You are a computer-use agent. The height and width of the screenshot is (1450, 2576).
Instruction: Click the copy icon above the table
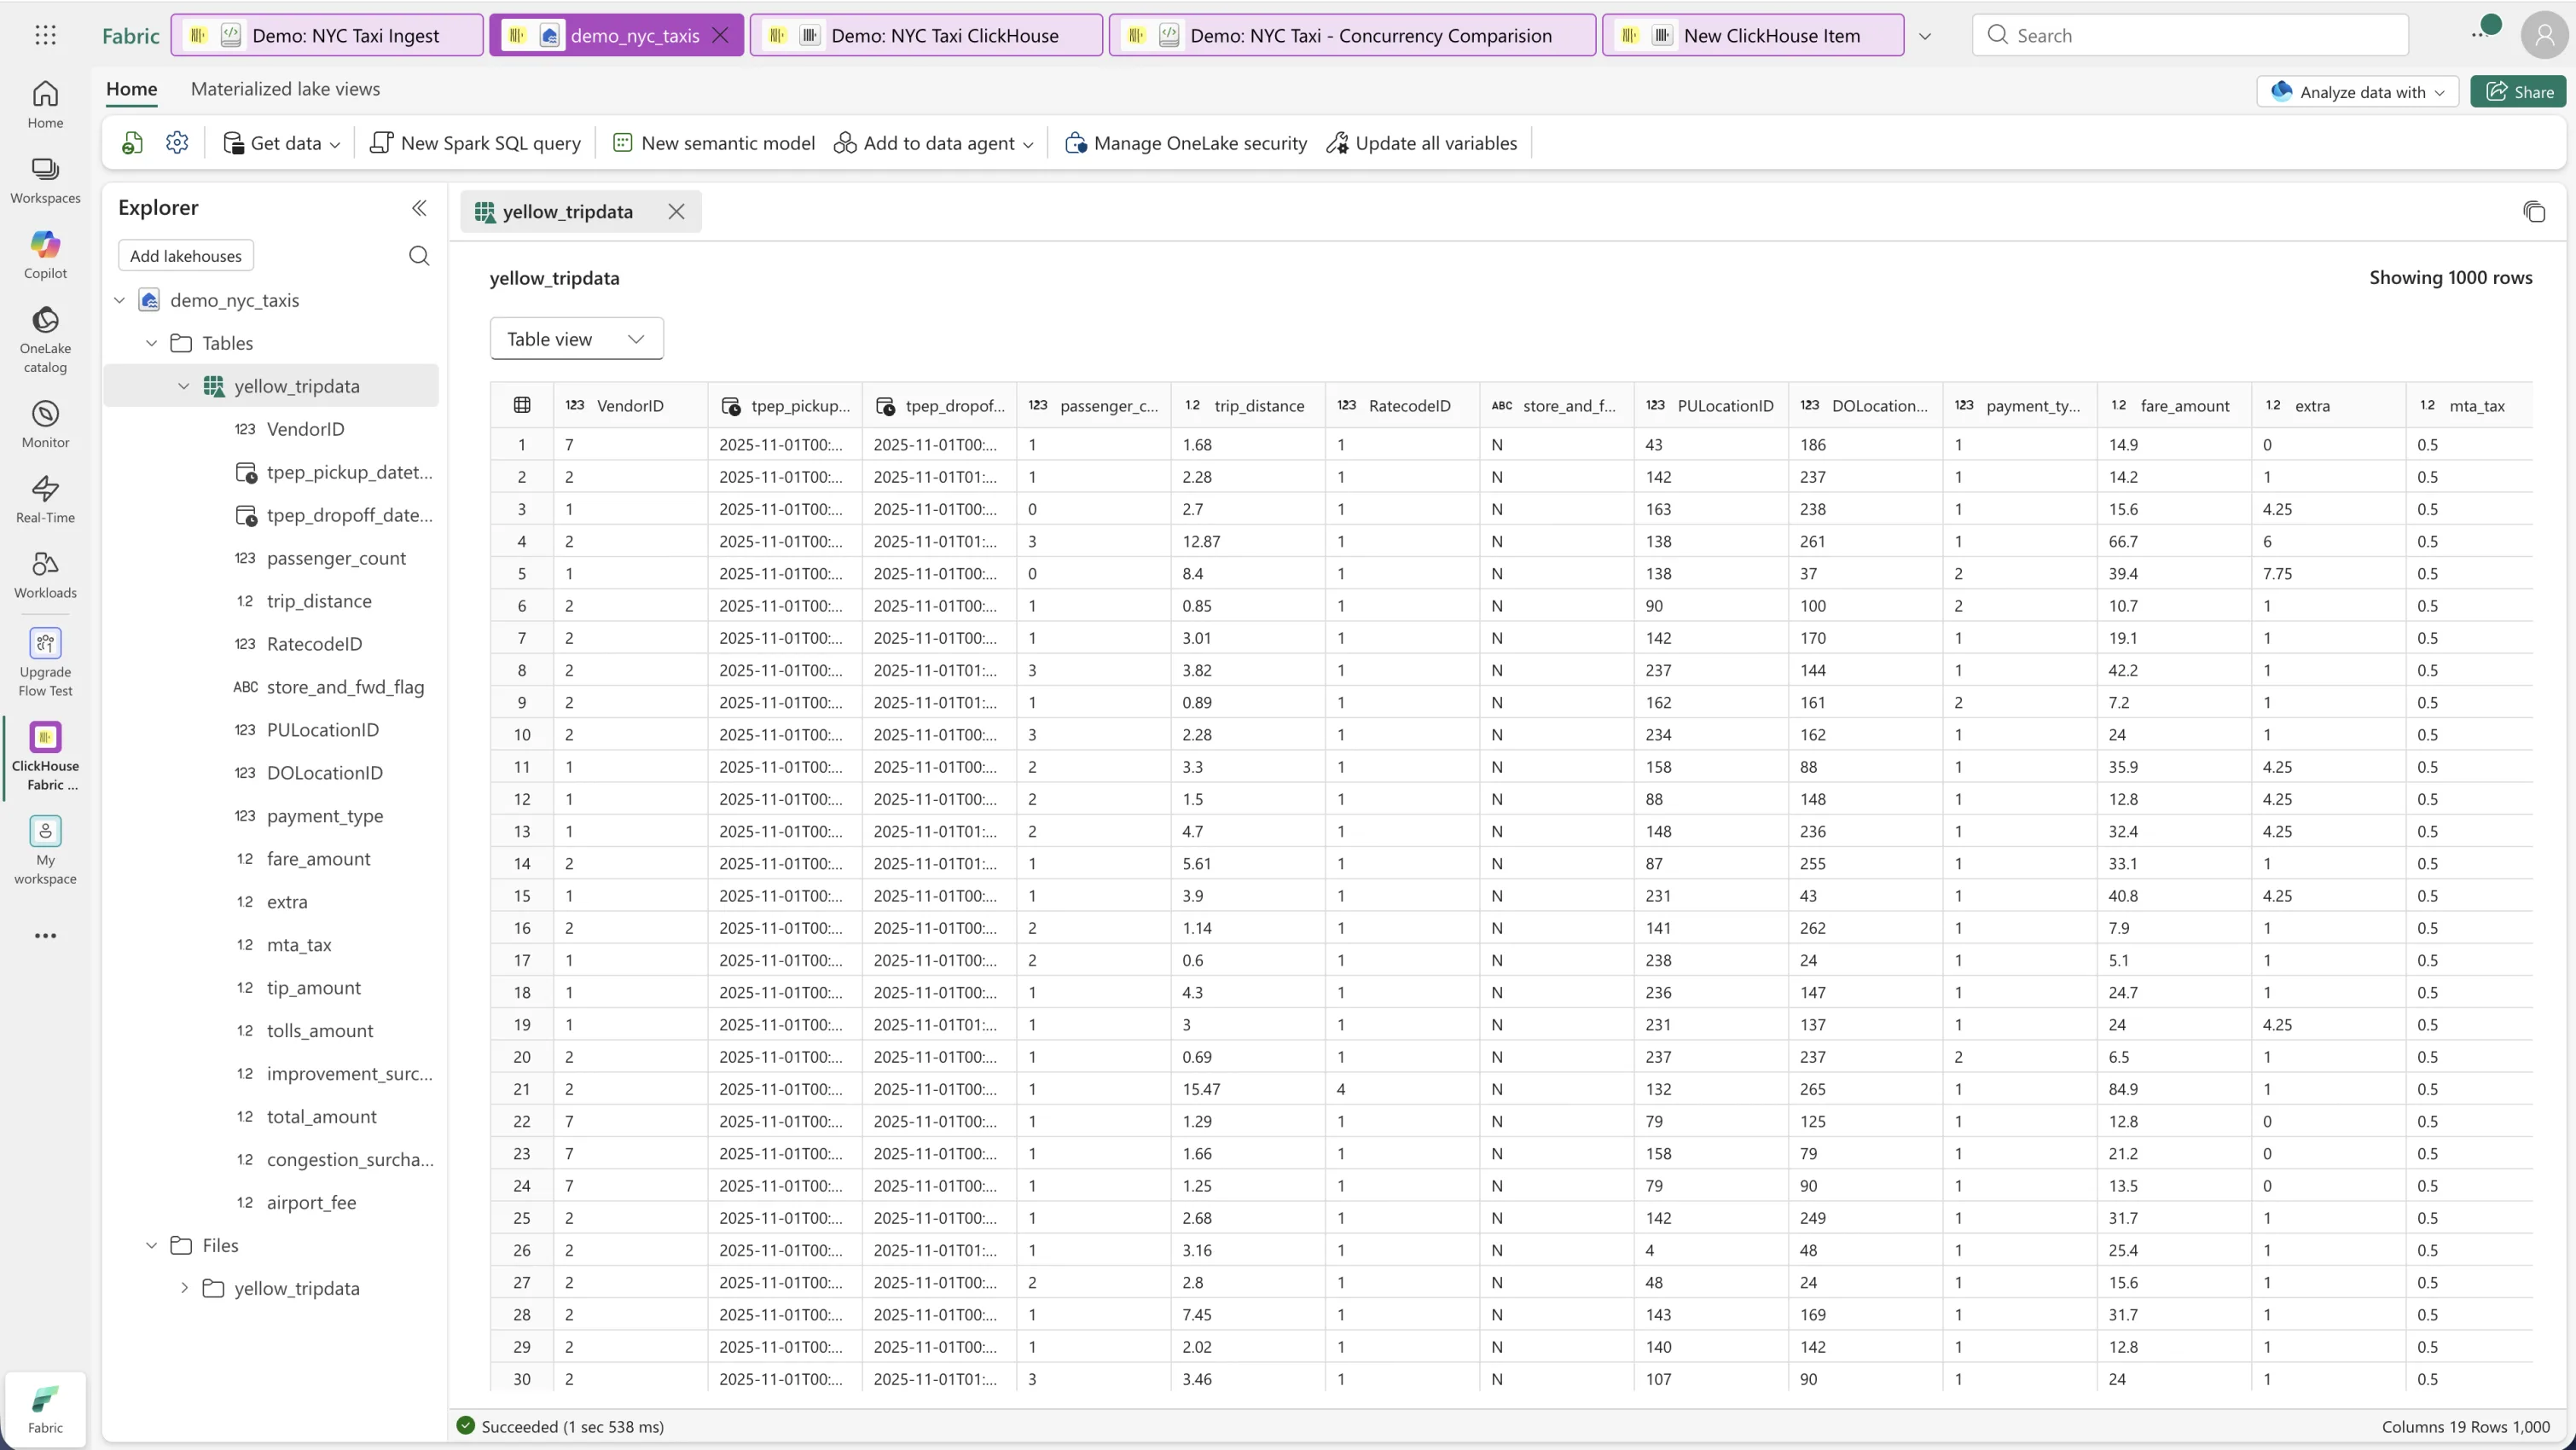[2533, 212]
